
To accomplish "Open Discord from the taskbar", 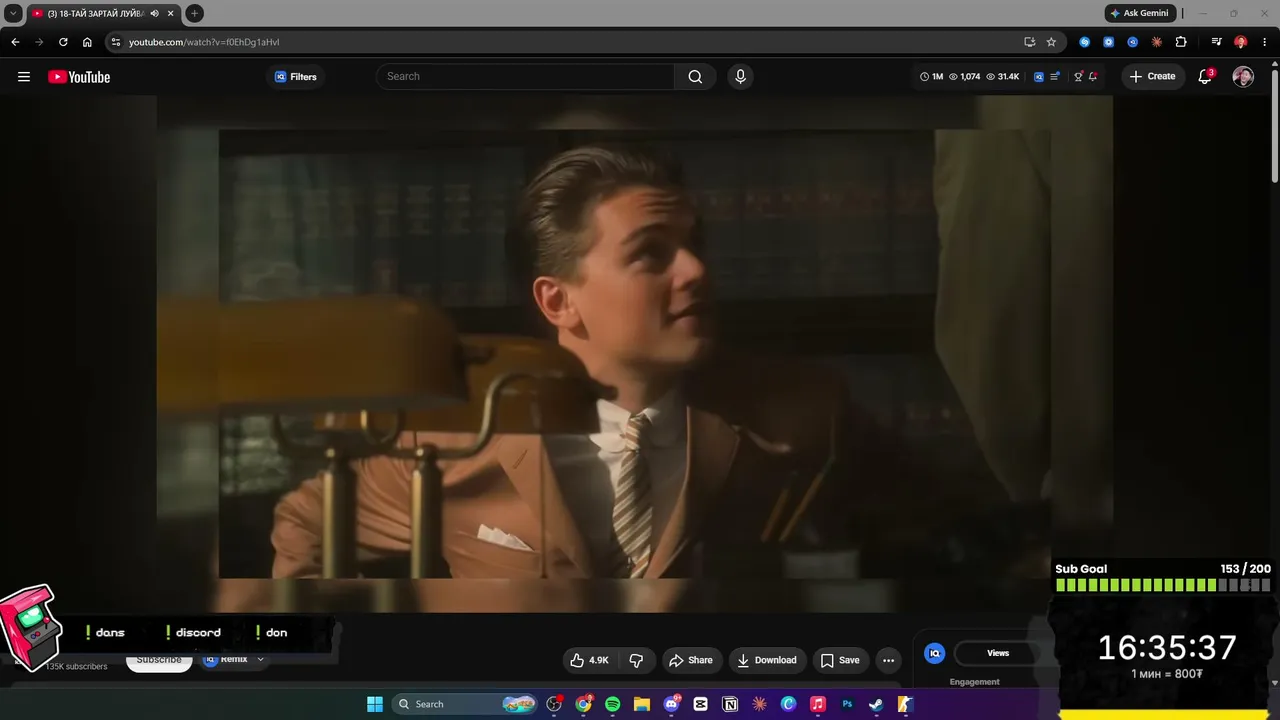I will 671,704.
